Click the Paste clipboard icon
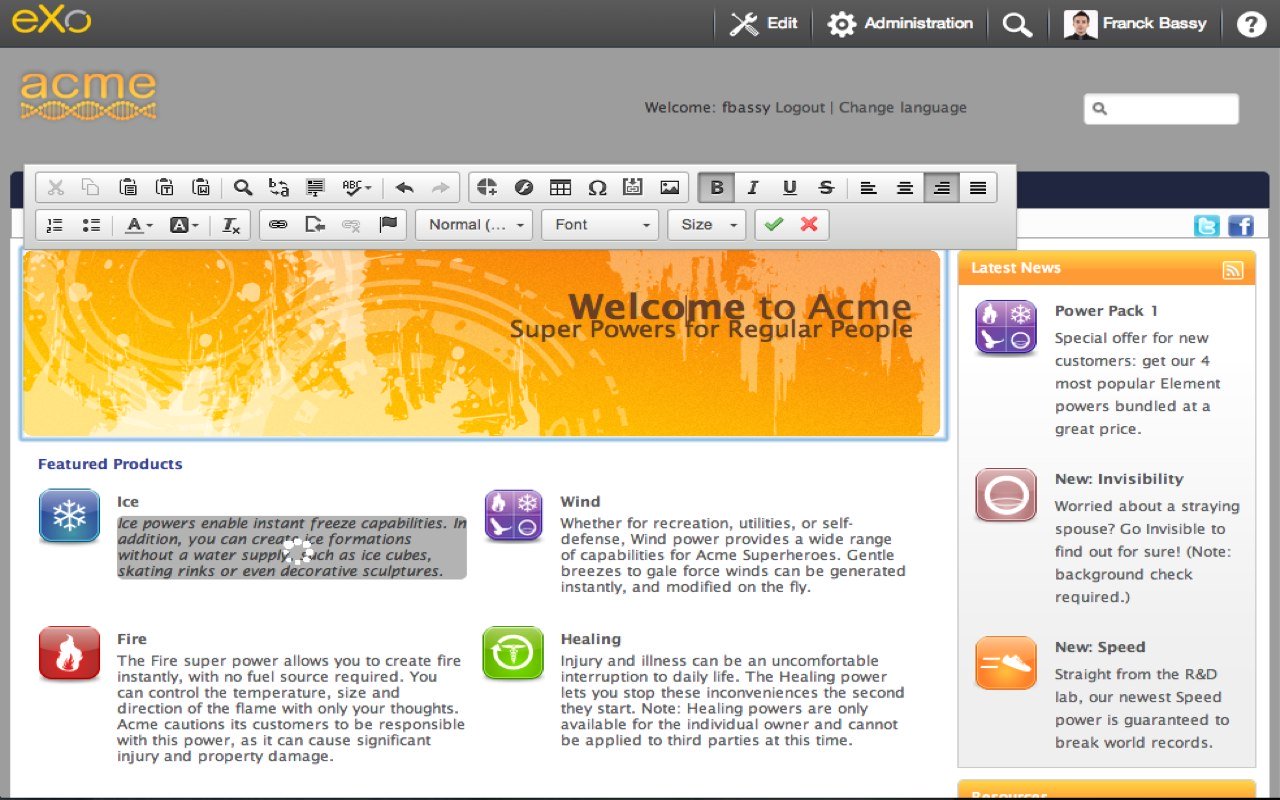 tap(128, 187)
